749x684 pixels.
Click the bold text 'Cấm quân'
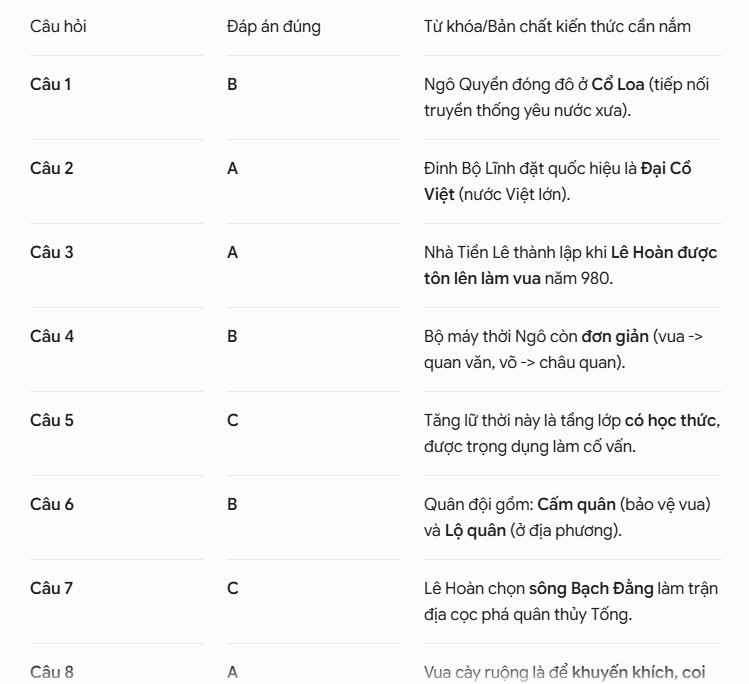point(576,504)
